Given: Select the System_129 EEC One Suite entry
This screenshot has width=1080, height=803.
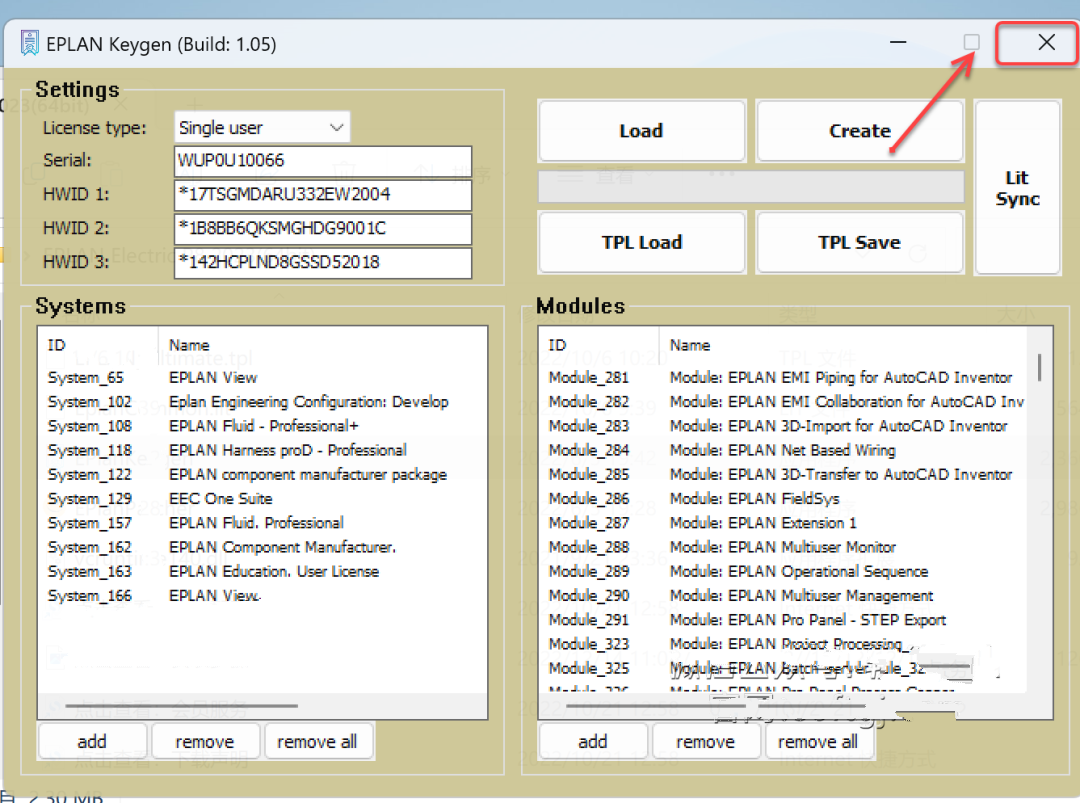Looking at the screenshot, I should 262,499.
